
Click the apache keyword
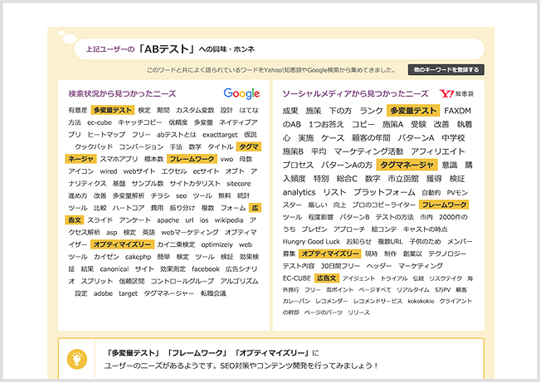tap(168, 220)
